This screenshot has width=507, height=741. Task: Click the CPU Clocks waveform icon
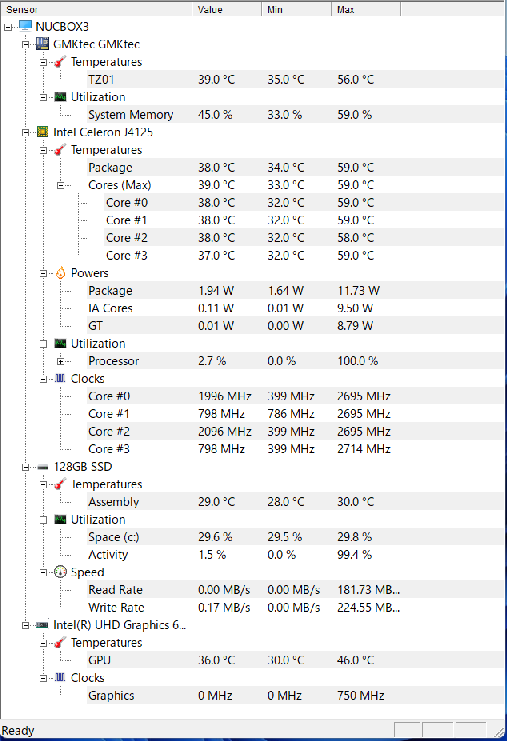tap(60, 378)
